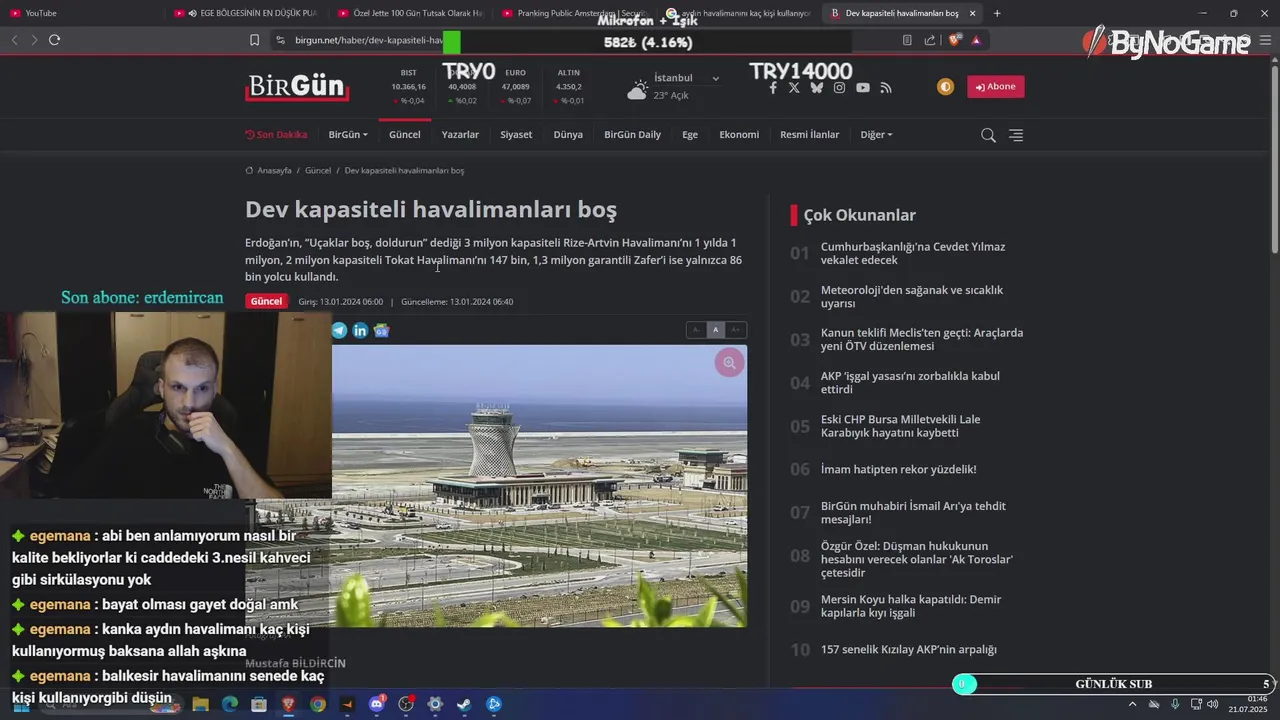Open the Resmi İlanlar nav section
This screenshot has height=720, width=1280.
810,134
